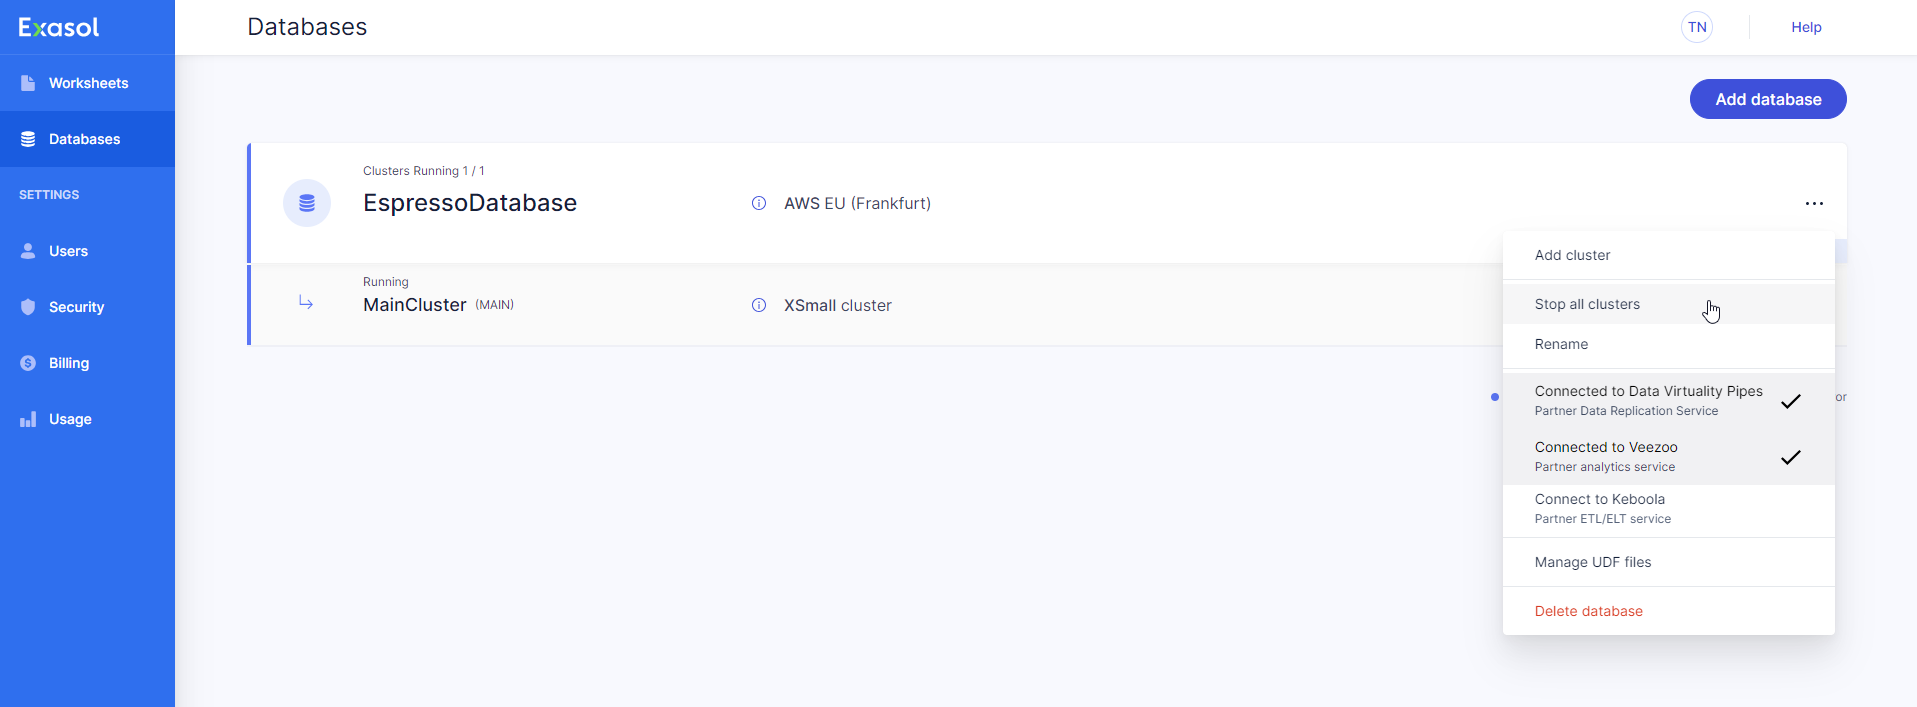
Task: Go to the Security settings
Action: pos(76,307)
